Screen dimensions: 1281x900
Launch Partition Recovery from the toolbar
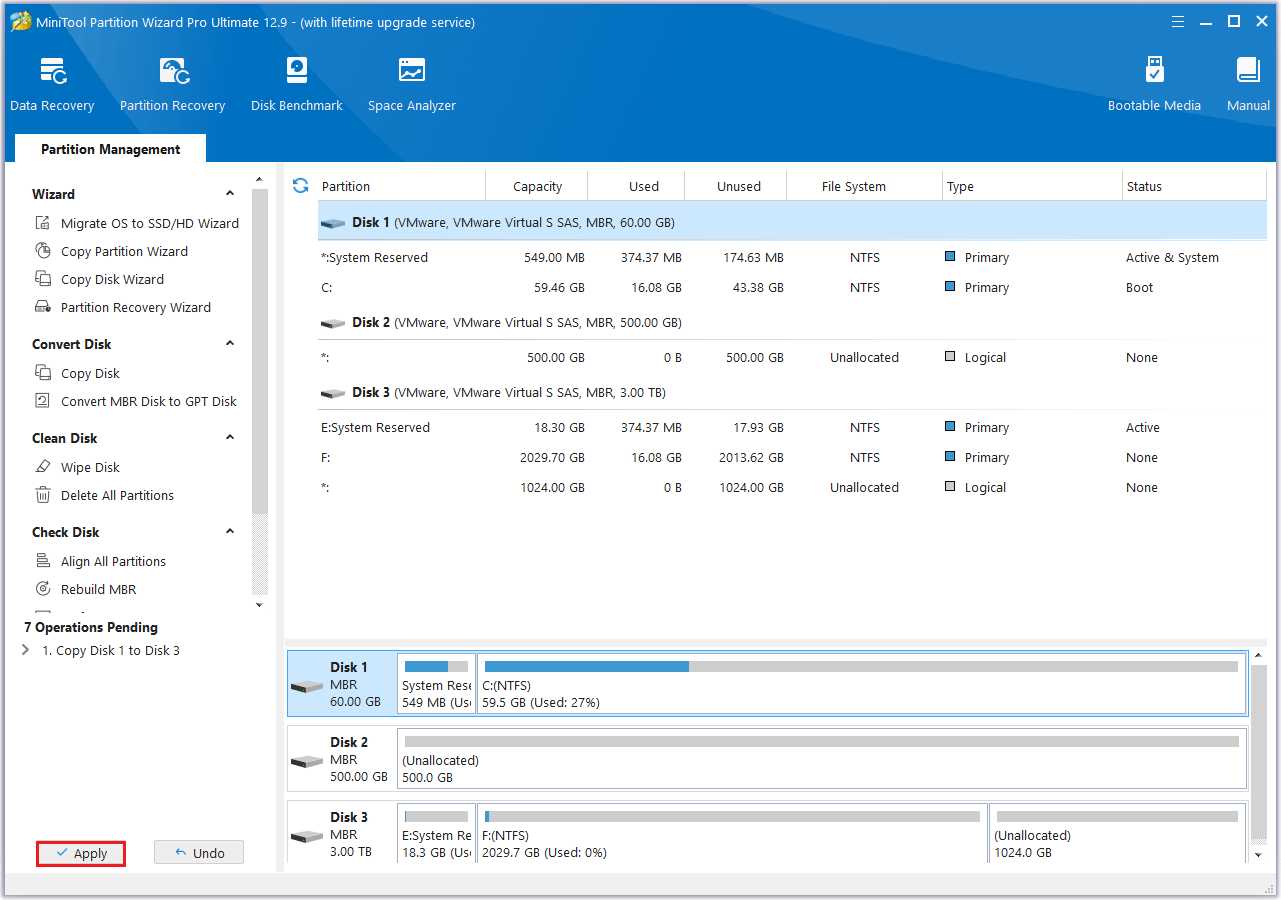173,85
